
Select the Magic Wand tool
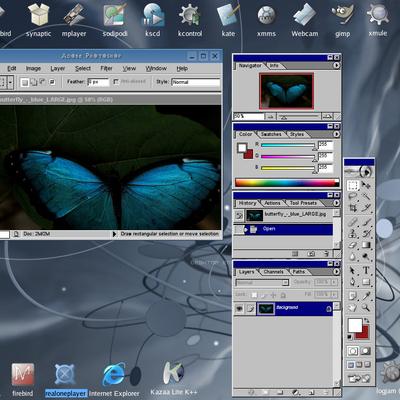click(x=366, y=197)
